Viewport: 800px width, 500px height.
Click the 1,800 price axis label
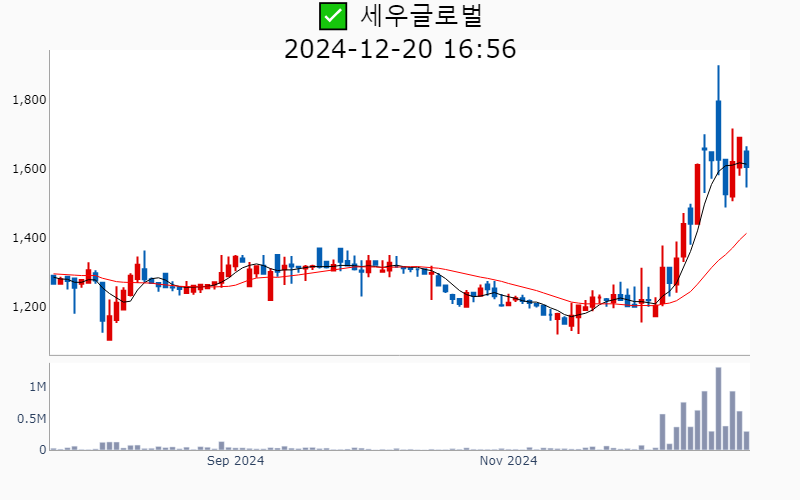click(x=29, y=99)
